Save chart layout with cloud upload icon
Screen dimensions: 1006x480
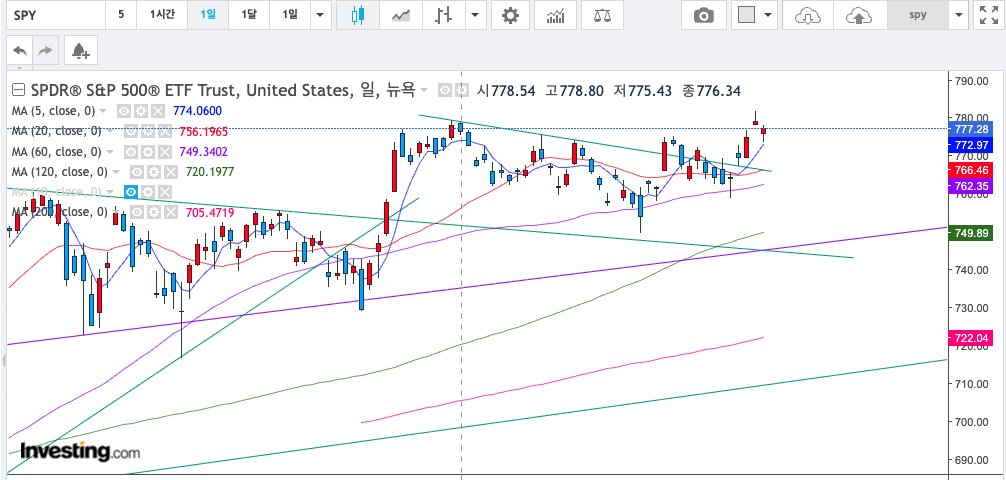click(x=859, y=15)
